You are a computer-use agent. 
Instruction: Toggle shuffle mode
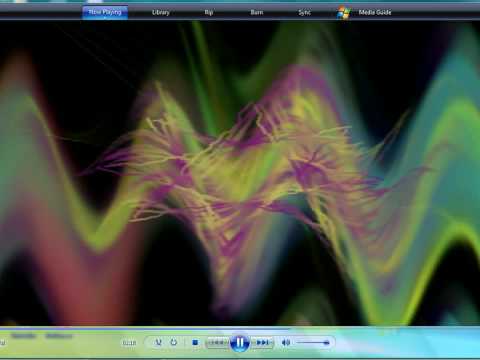(159, 342)
